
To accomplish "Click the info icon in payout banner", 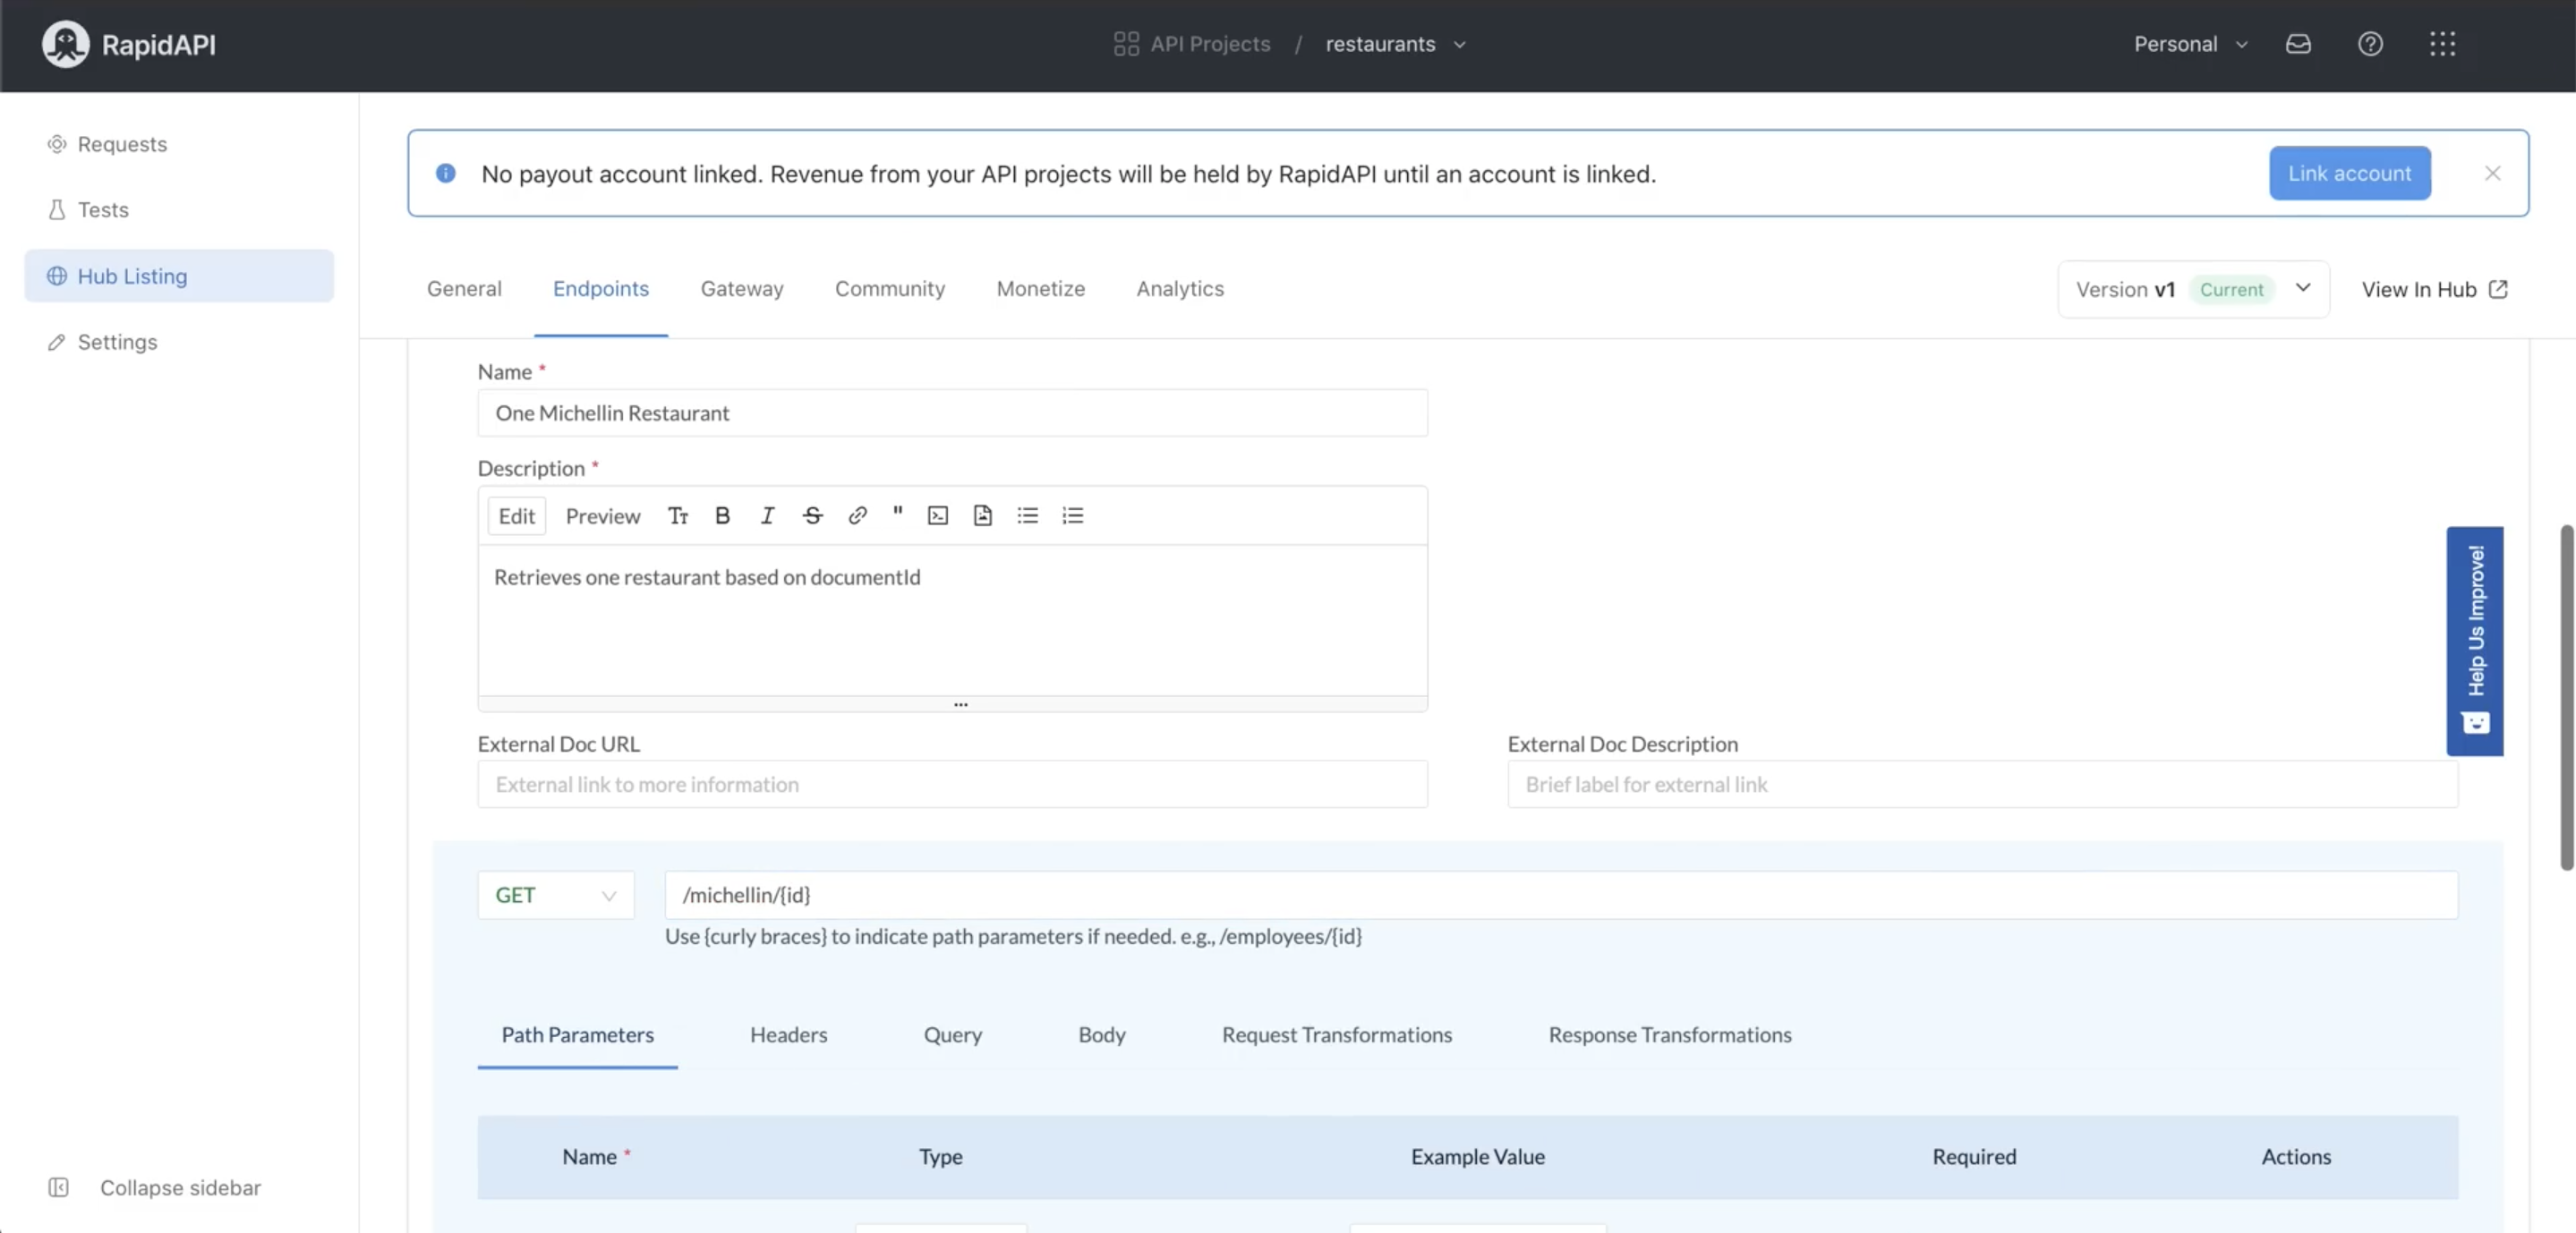I will (446, 174).
